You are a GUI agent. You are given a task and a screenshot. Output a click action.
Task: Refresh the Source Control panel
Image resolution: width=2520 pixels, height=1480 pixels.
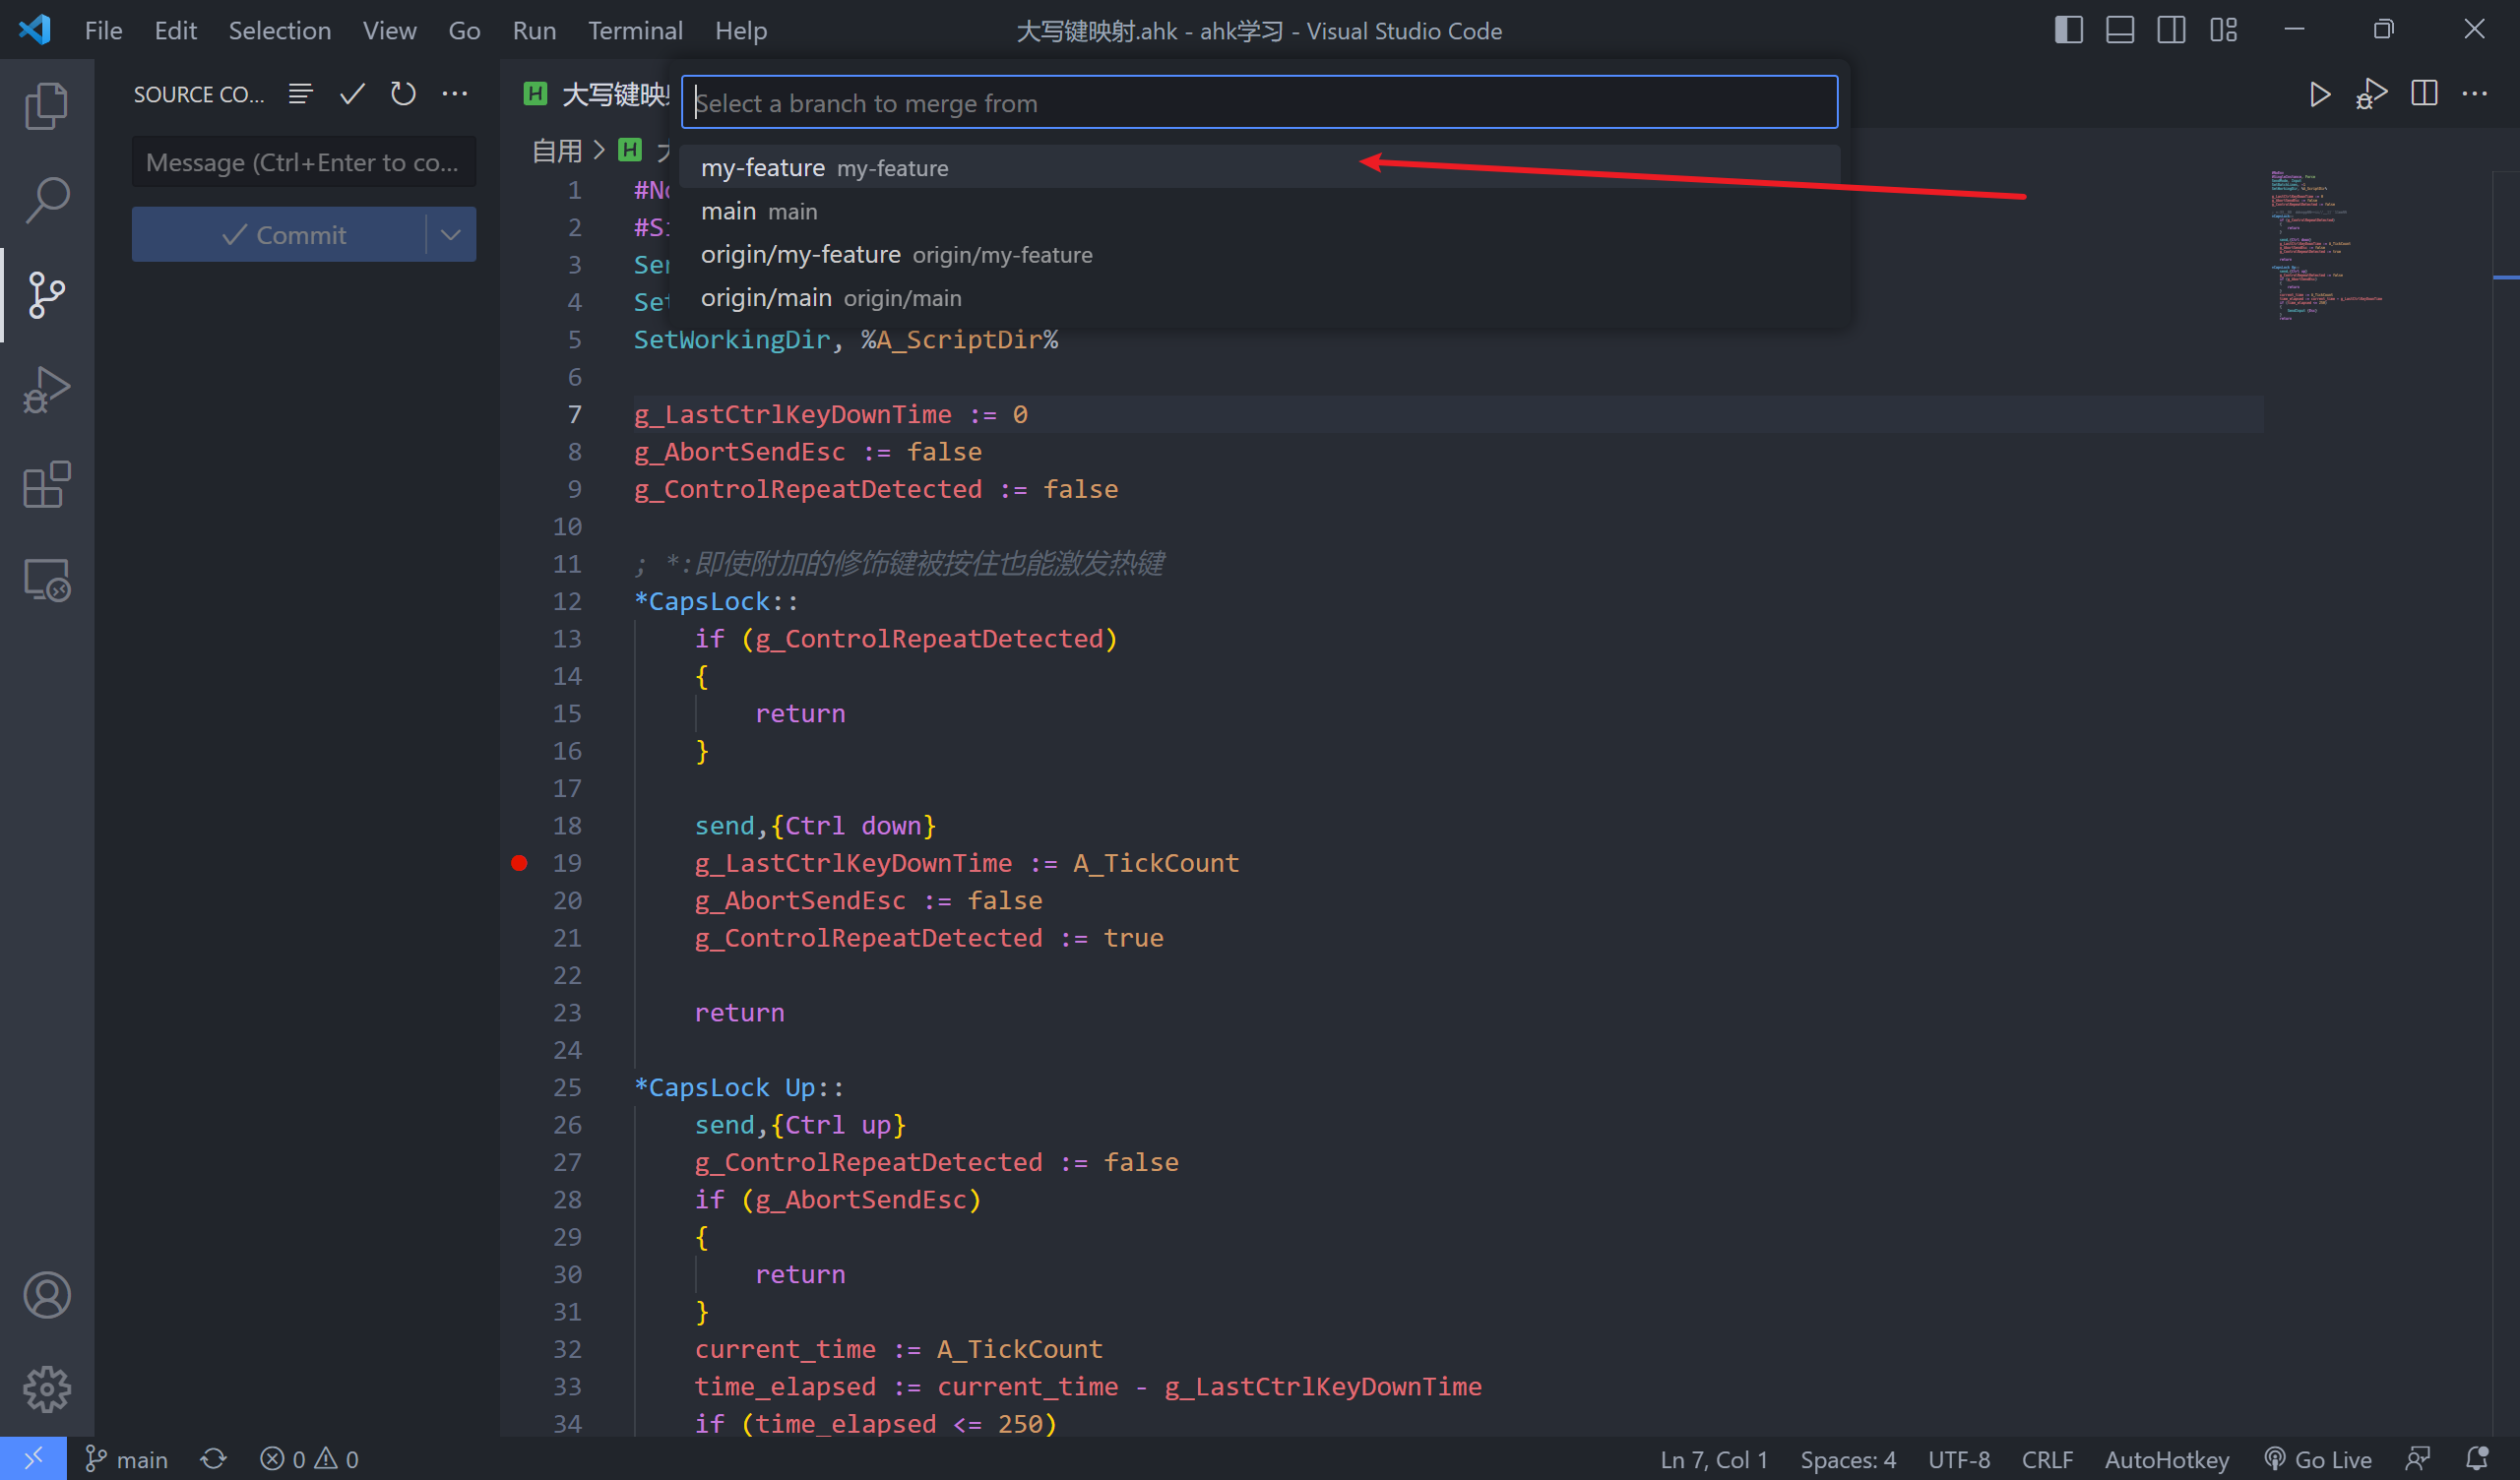point(403,93)
